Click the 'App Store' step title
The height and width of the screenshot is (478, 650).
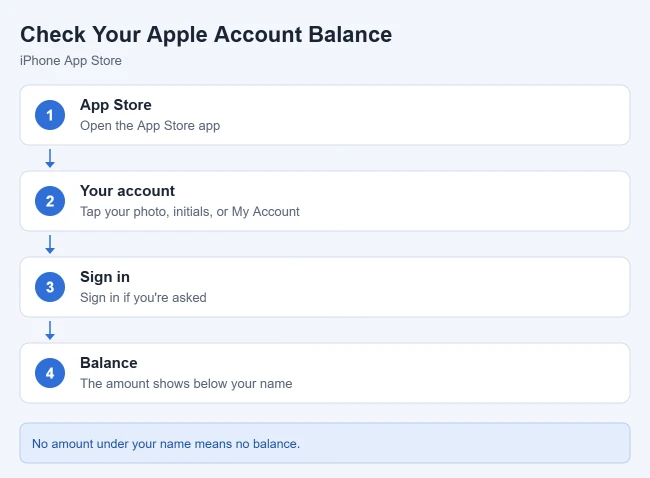point(116,105)
